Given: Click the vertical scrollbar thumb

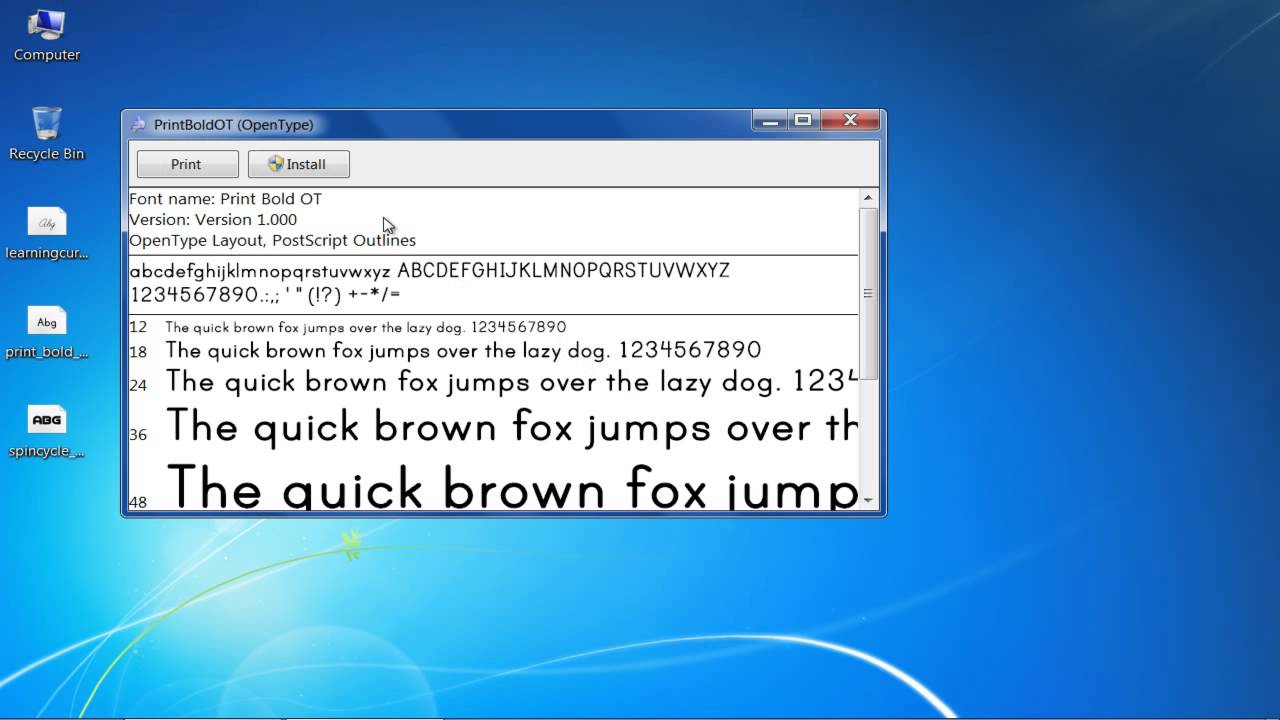Looking at the screenshot, I should coord(868,294).
